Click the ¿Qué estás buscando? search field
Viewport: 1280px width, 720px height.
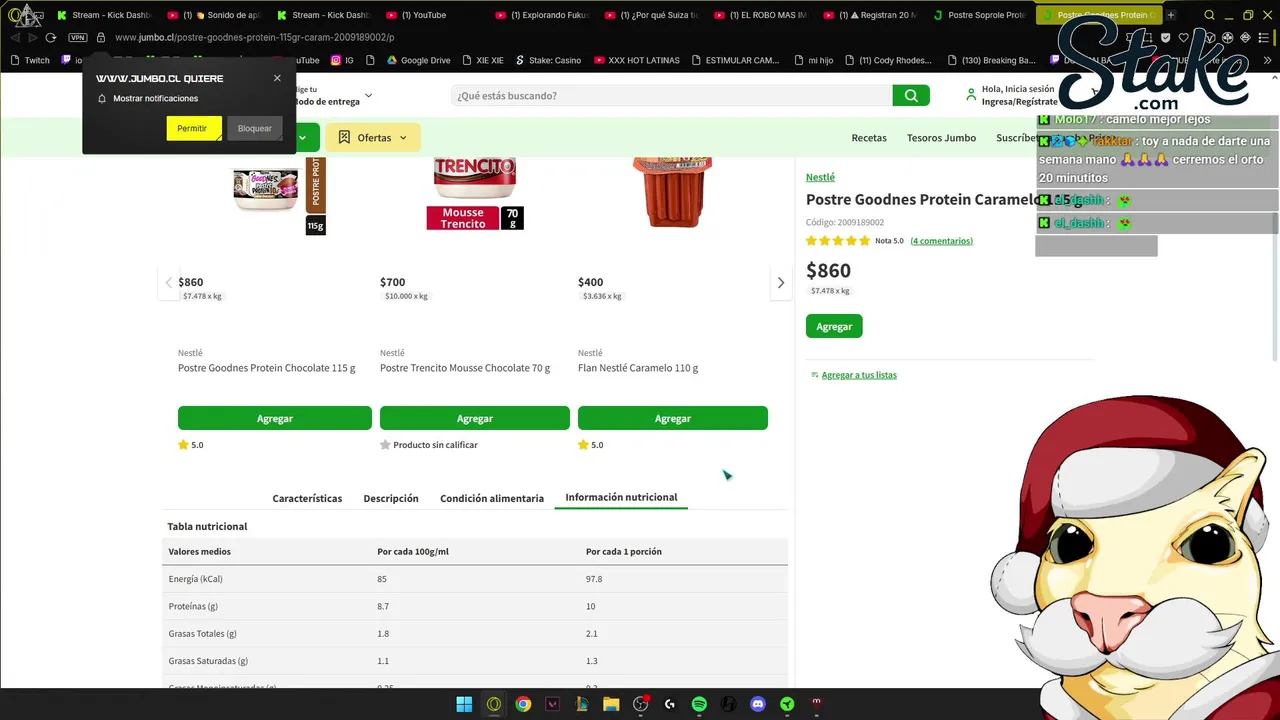tap(671, 95)
